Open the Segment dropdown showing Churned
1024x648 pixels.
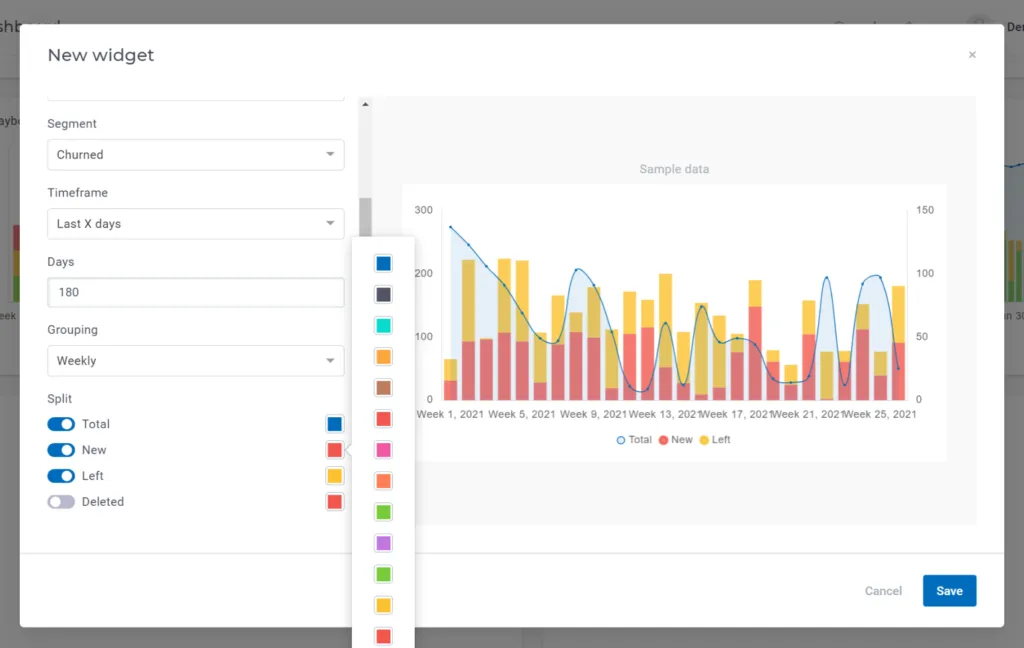click(x=195, y=155)
